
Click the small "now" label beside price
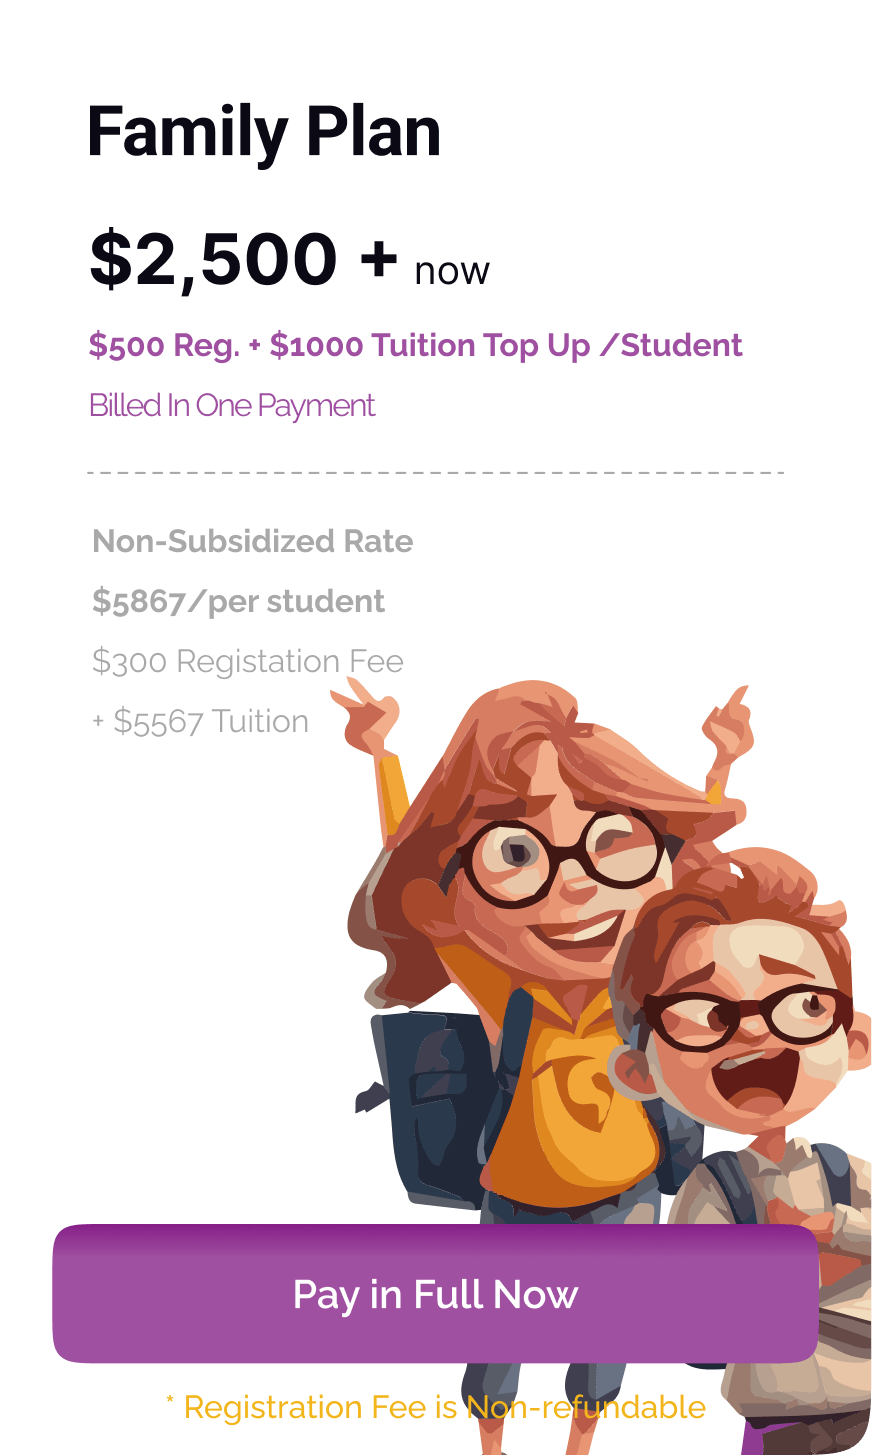(x=452, y=271)
